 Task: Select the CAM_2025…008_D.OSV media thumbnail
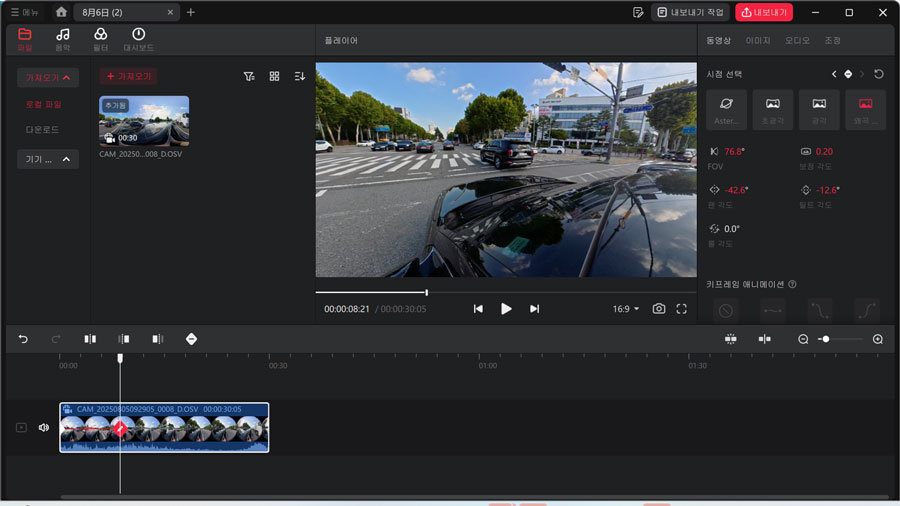point(144,121)
